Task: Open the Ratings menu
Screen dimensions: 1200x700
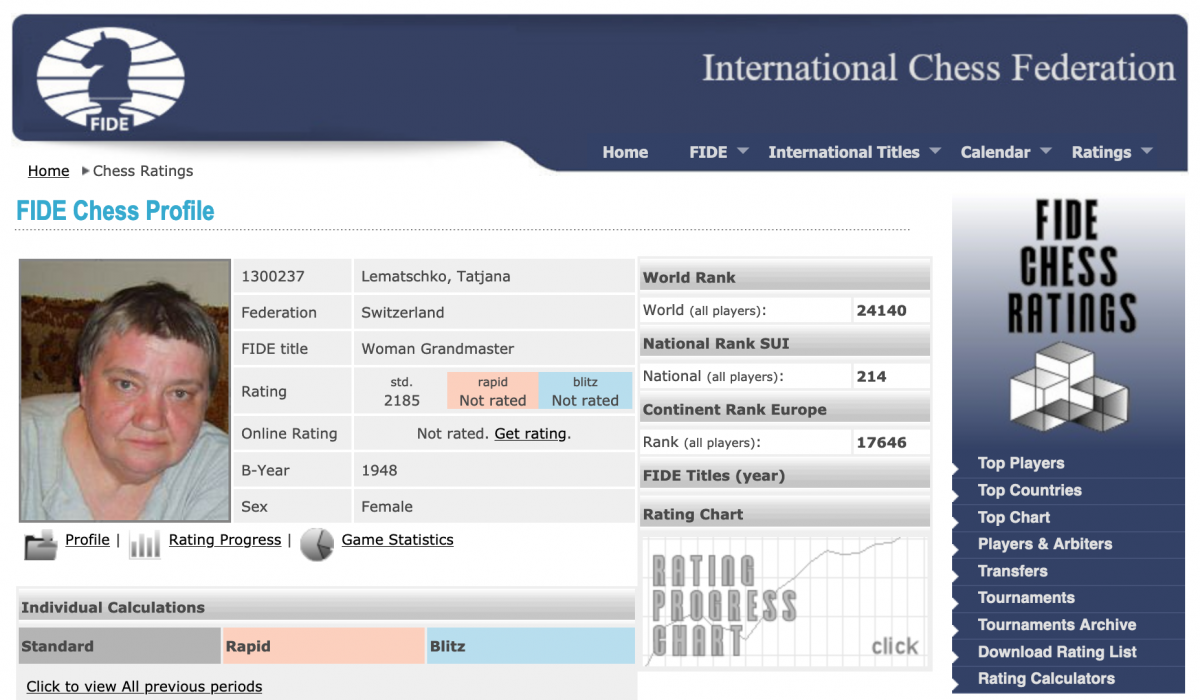Action: click(1101, 152)
